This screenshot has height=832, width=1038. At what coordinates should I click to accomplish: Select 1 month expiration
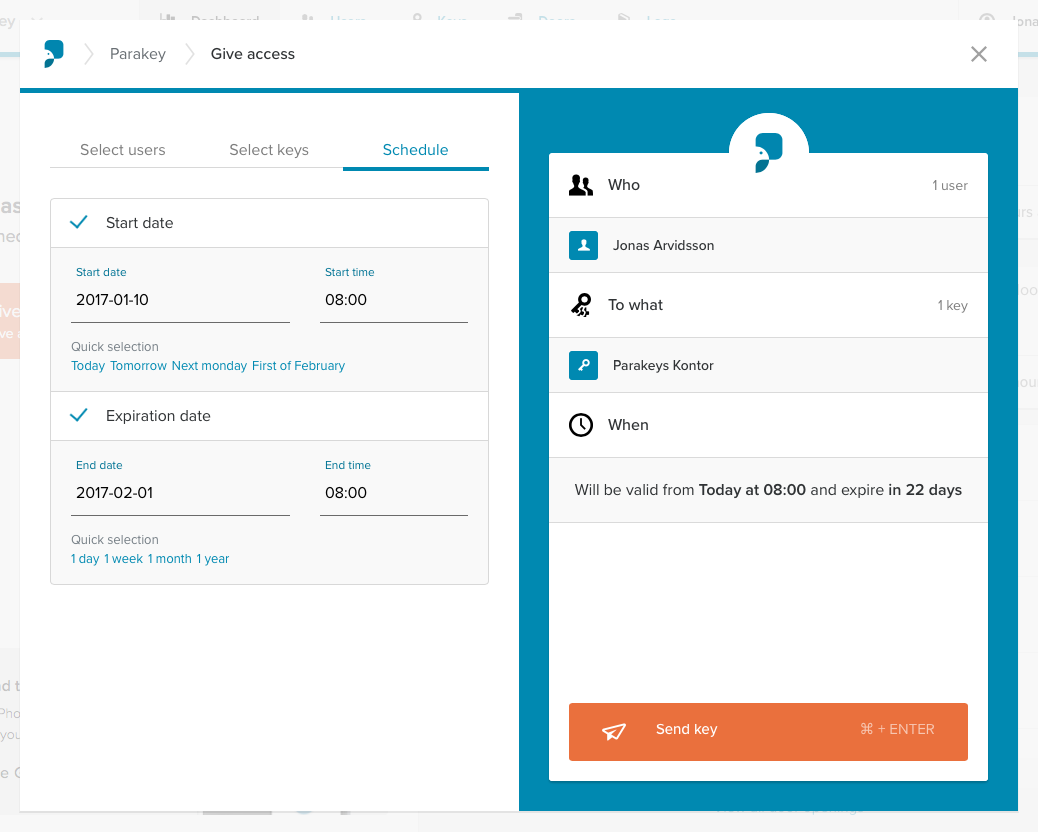[x=169, y=559]
